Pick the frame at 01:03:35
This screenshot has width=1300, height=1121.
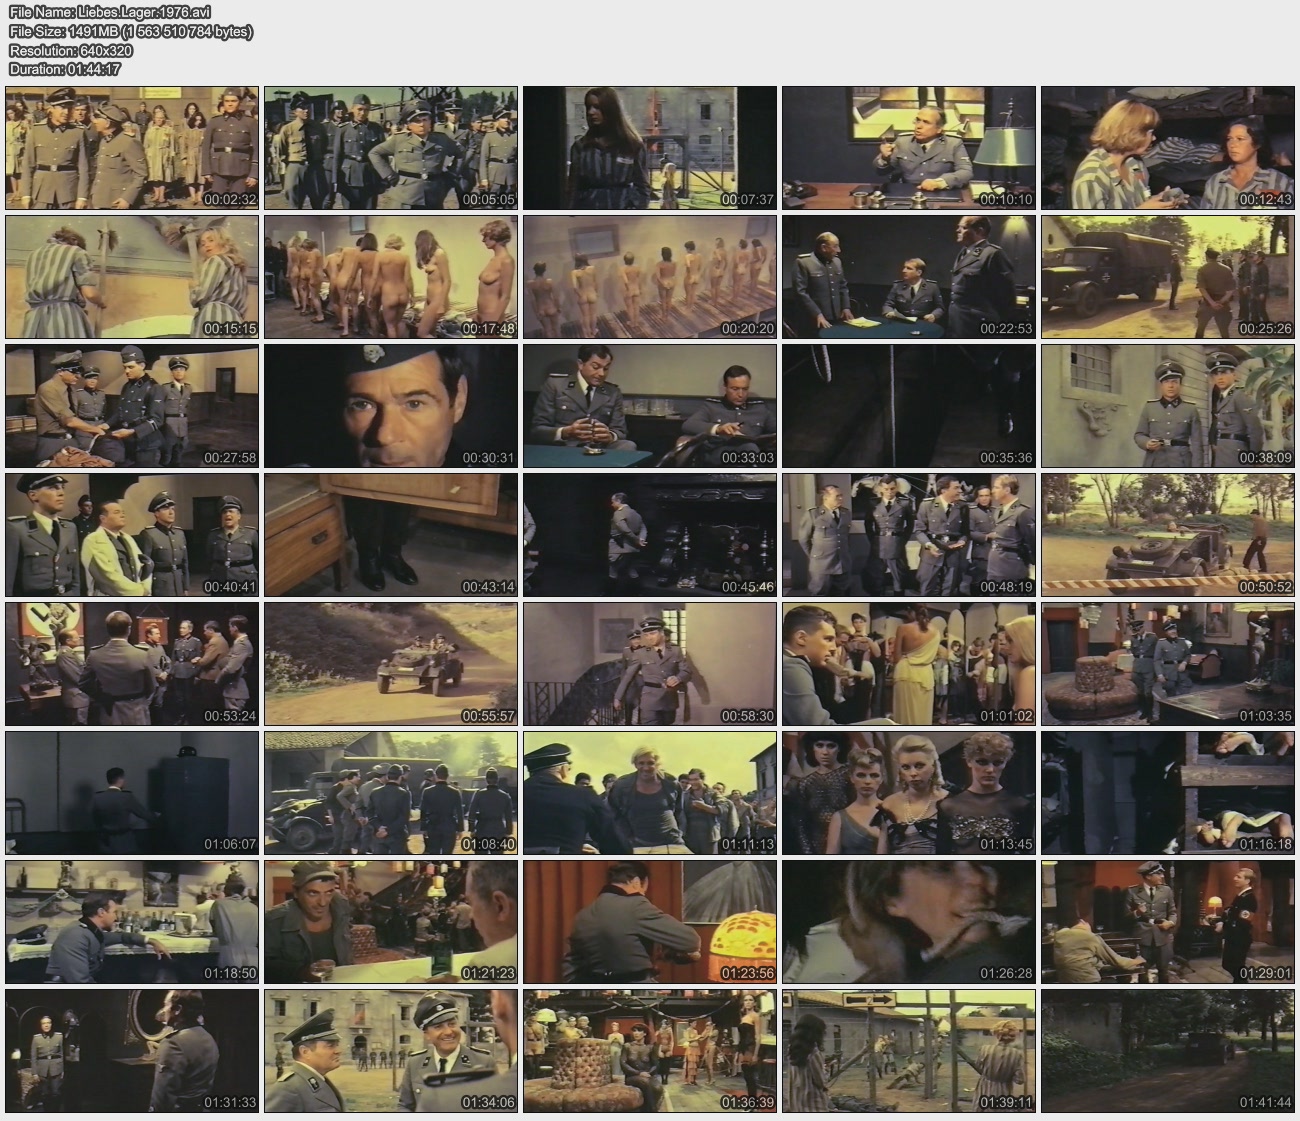(x=1168, y=664)
